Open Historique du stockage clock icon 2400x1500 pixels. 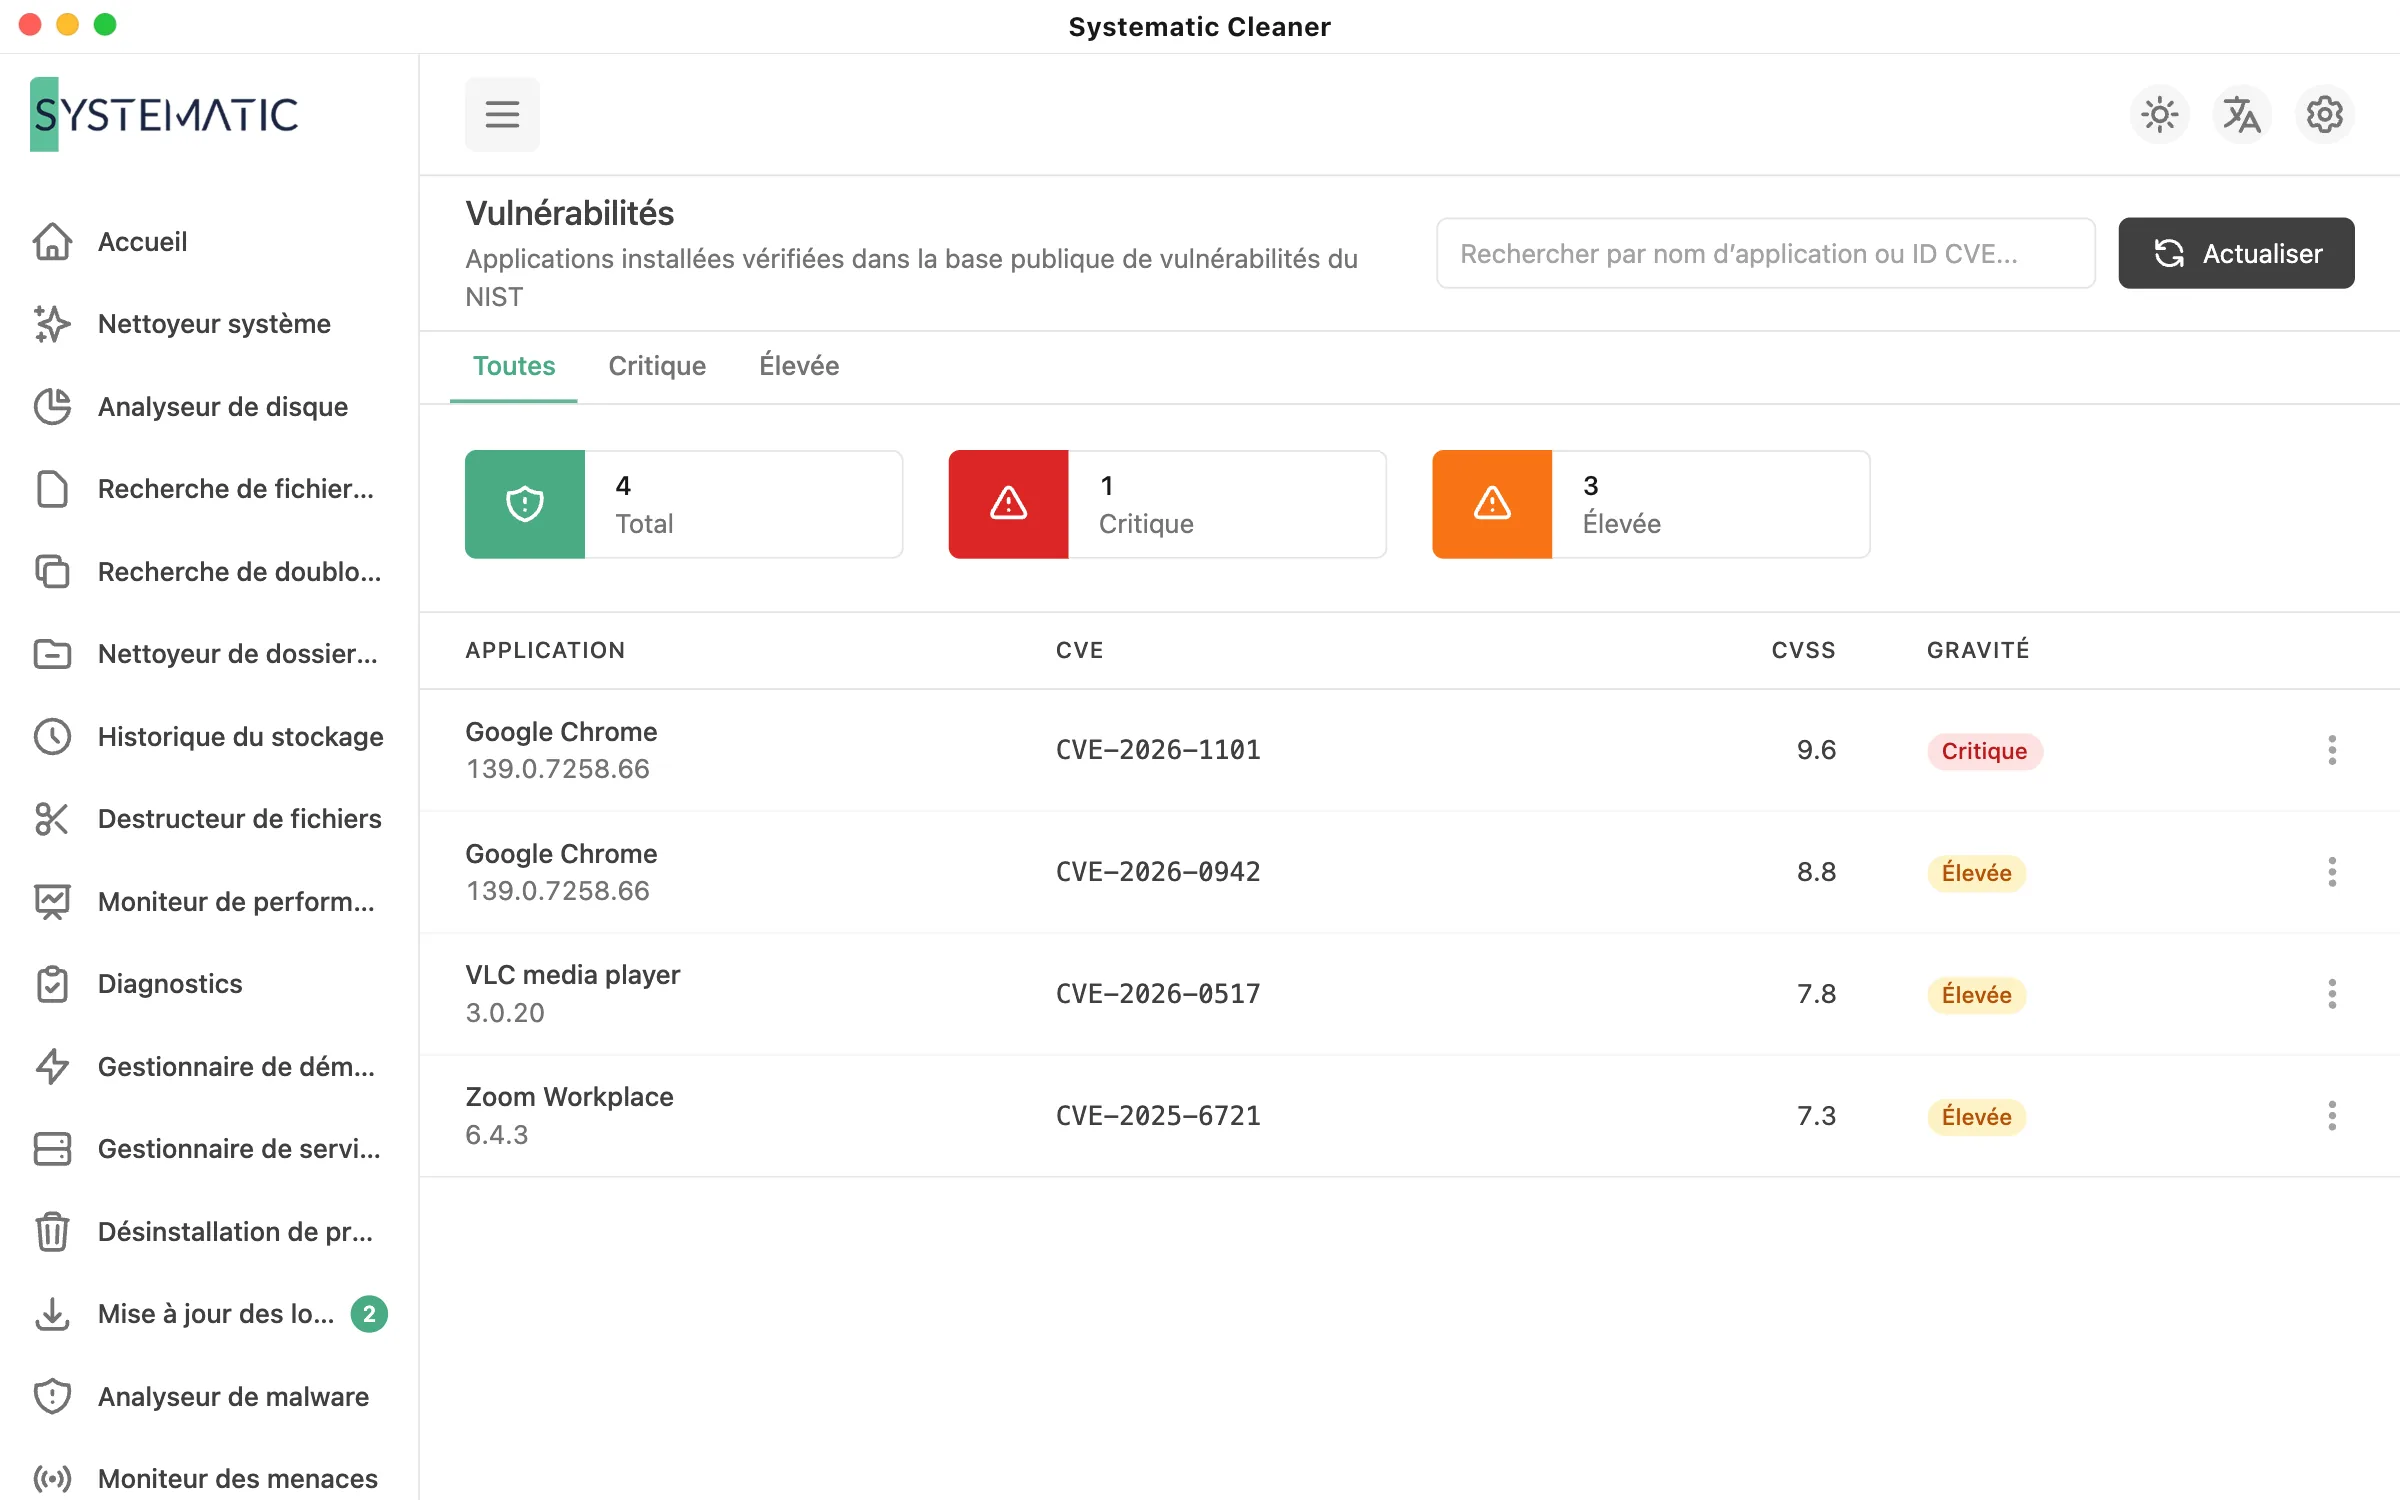[x=52, y=736]
